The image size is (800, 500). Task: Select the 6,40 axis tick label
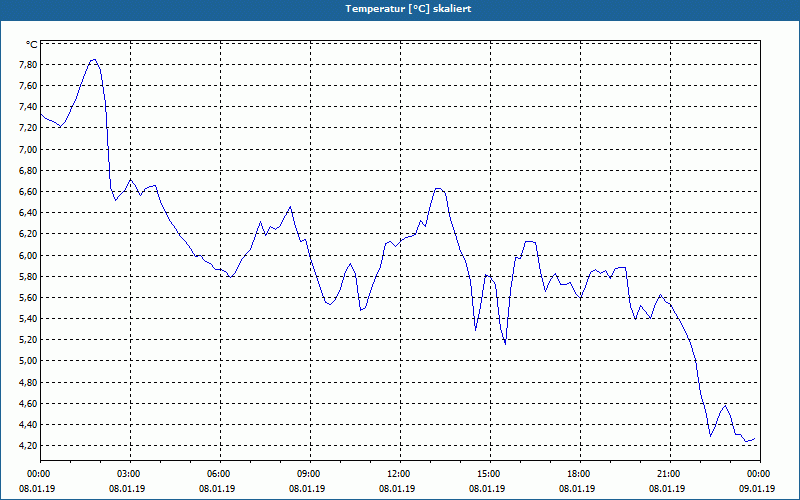point(28,213)
